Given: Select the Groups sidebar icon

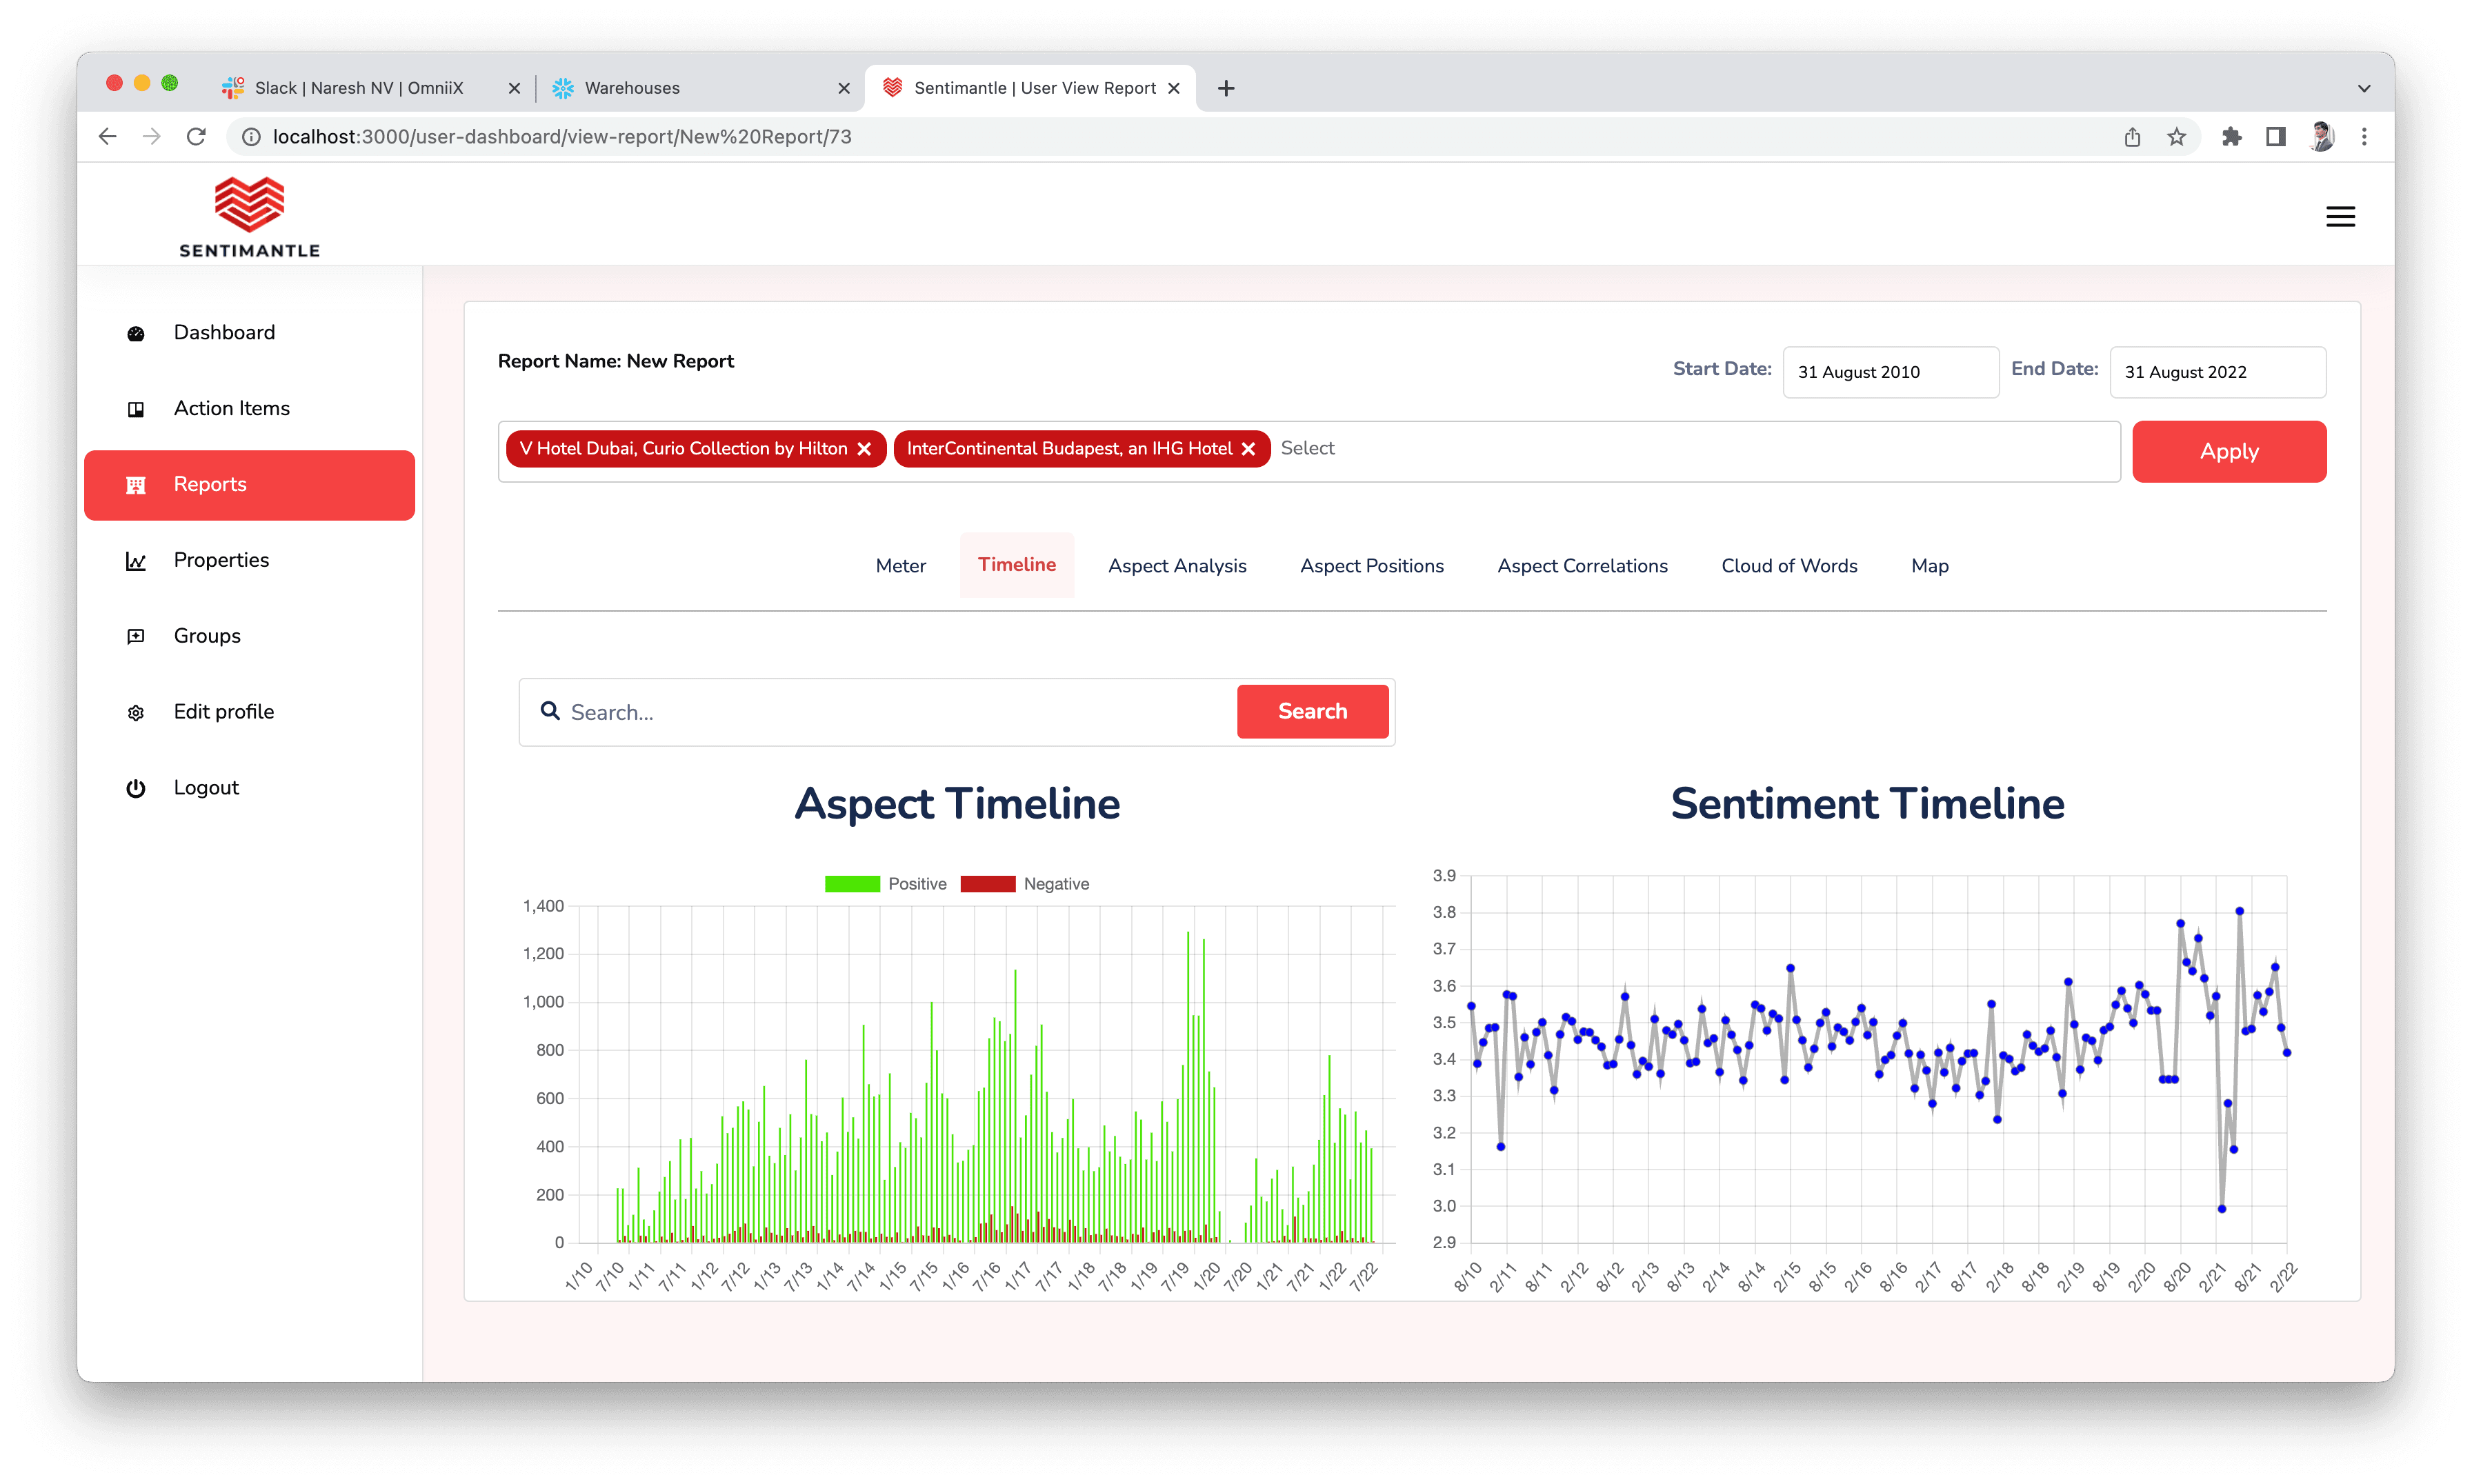Looking at the screenshot, I should pyautogui.click(x=136, y=636).
